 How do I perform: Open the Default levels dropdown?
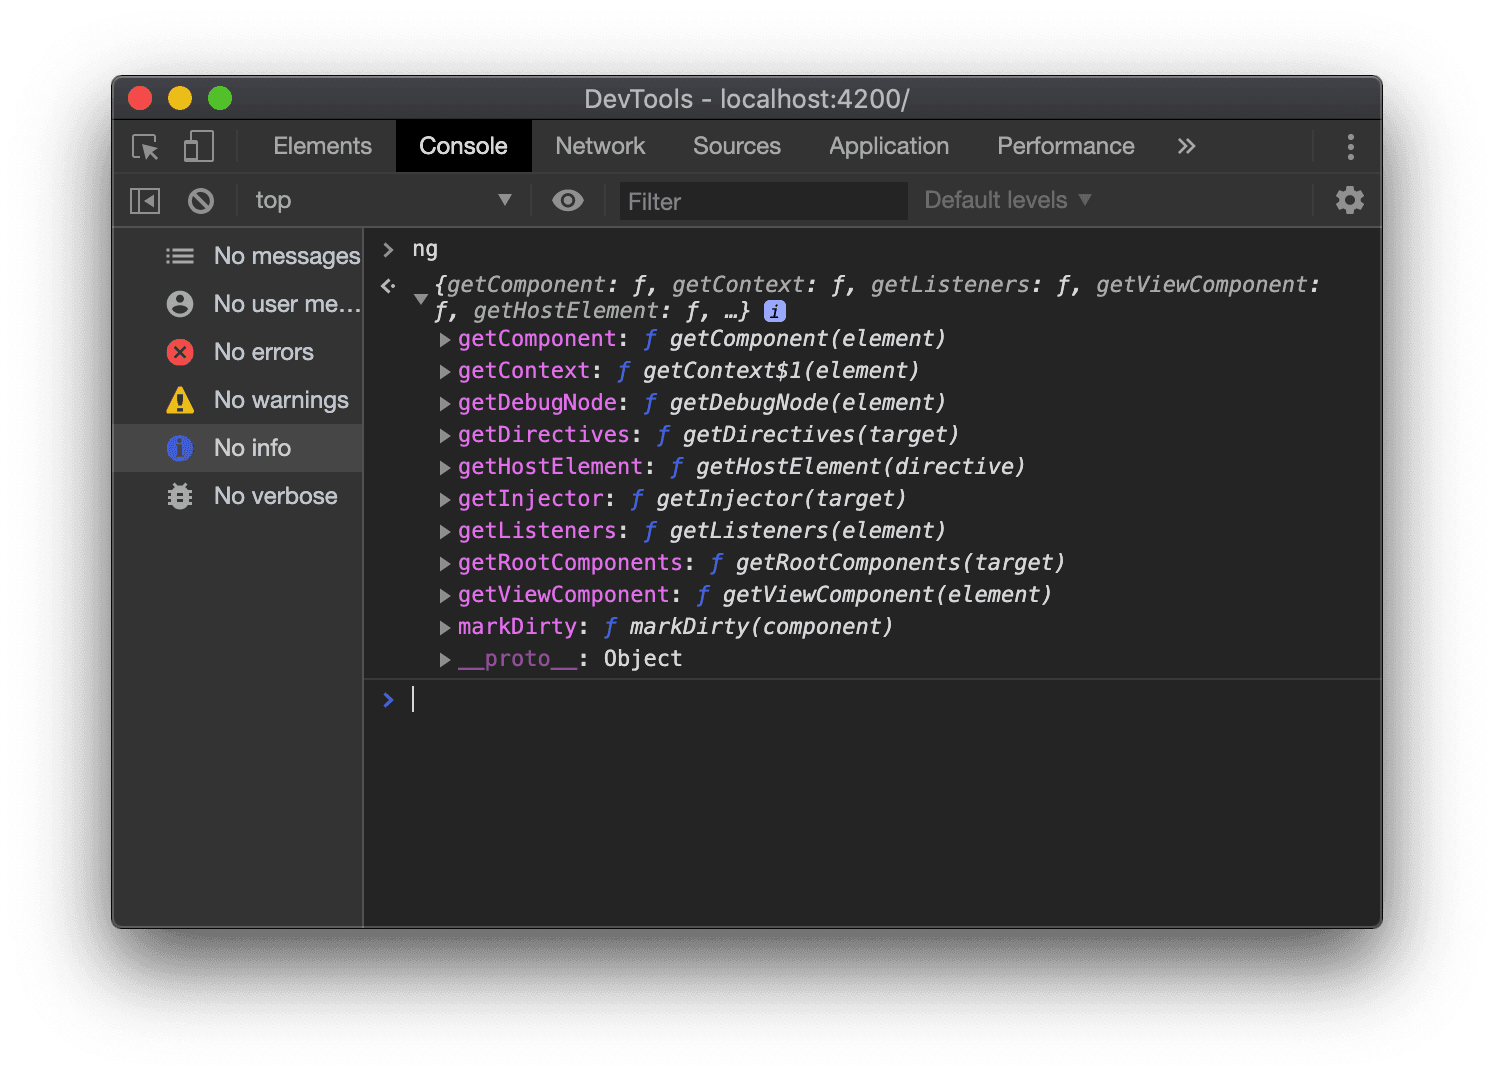tap(1008, 201)
